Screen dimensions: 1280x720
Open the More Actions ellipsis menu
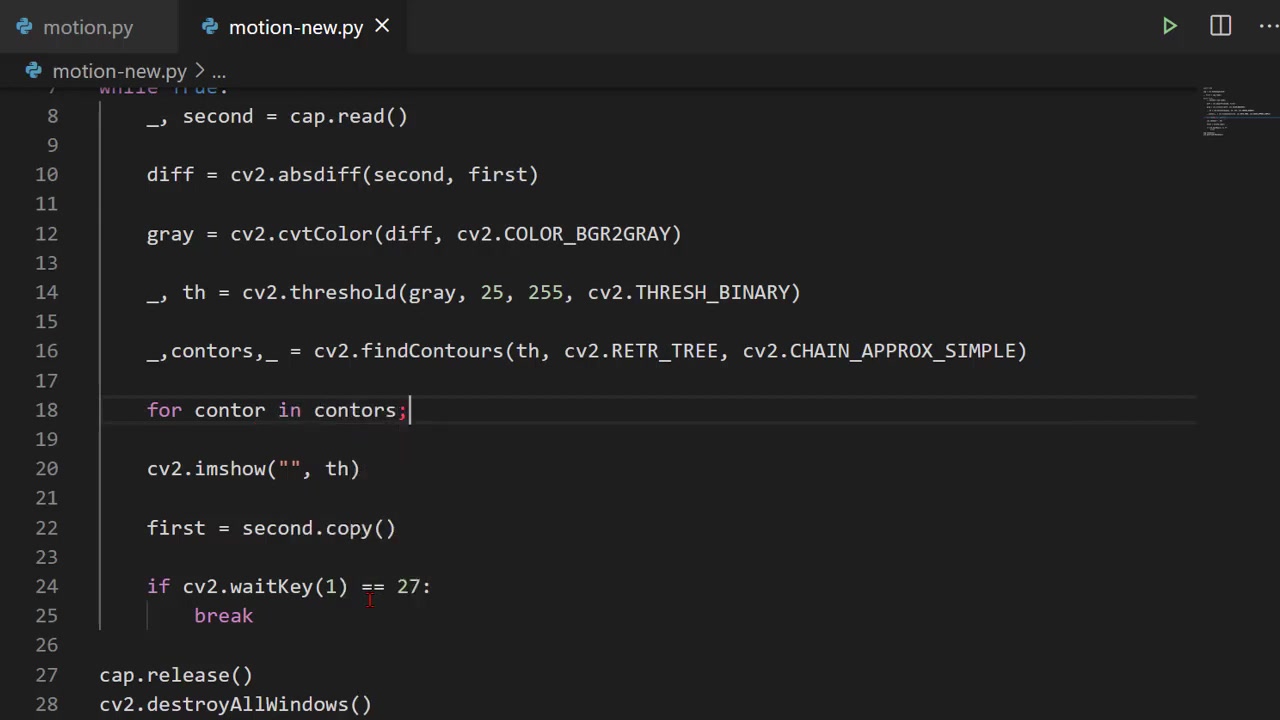(x=1267, y=26)
